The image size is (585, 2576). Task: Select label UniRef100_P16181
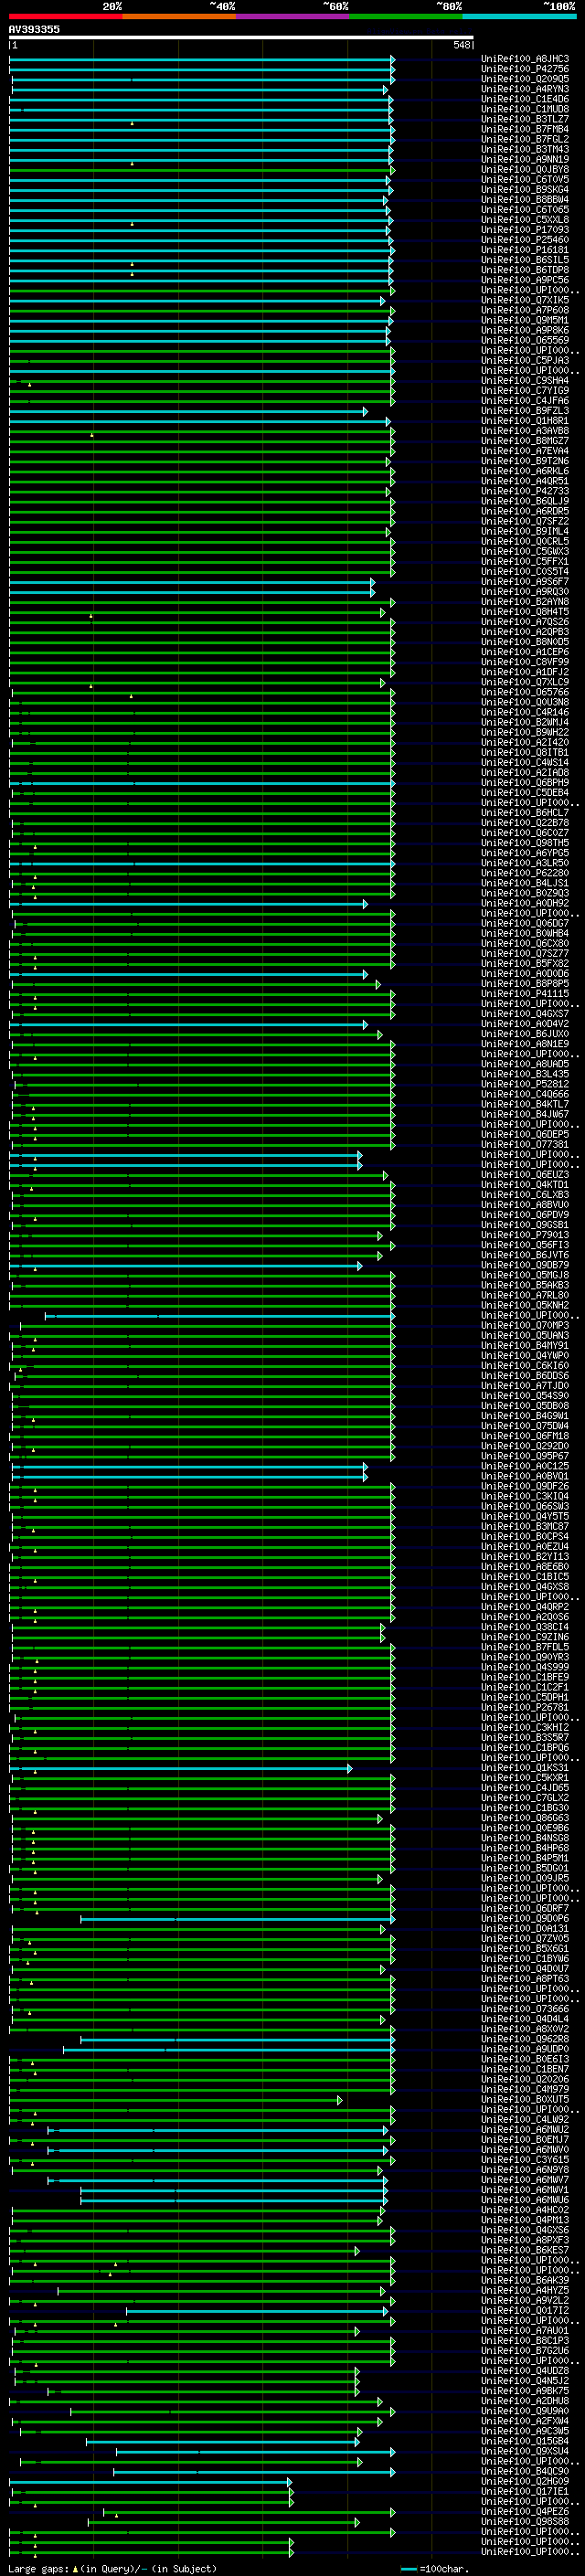coord(525,250)
